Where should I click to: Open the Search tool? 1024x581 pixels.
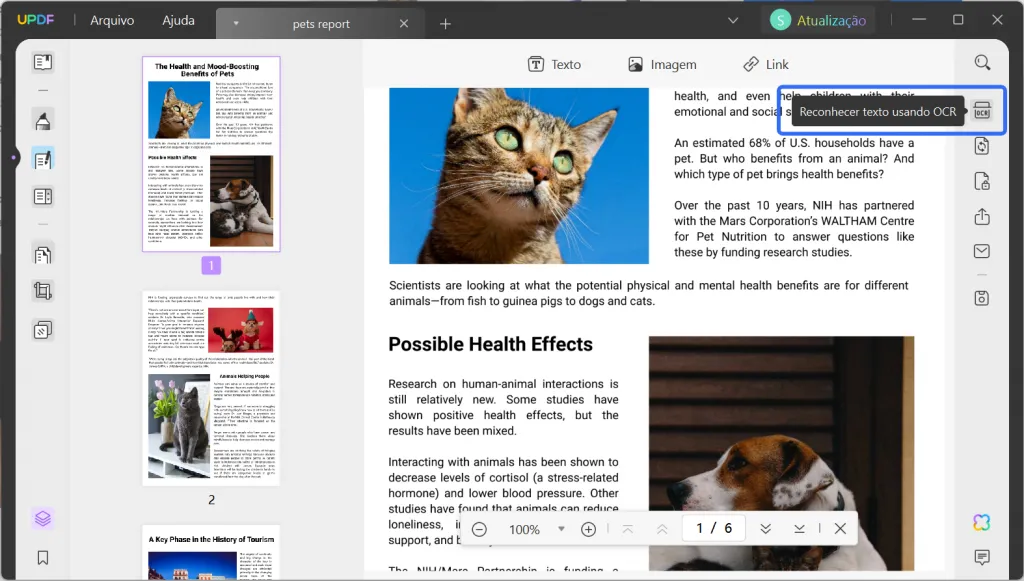[981, 62]
